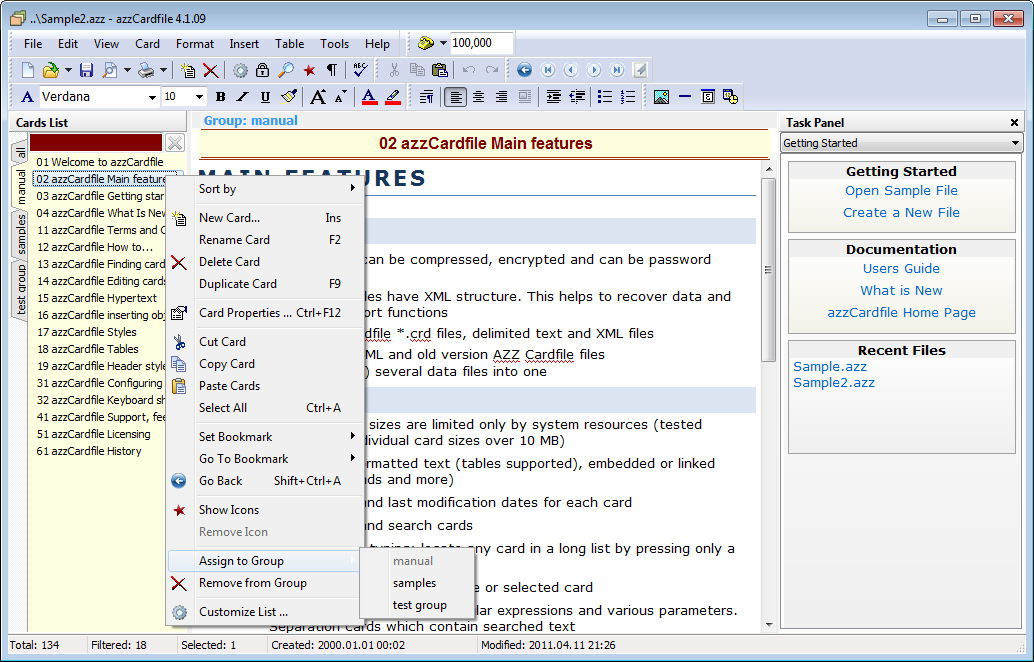The image size is (1034, 662).
Task: Insert a picture using the image icon
Action: point(661,97)
